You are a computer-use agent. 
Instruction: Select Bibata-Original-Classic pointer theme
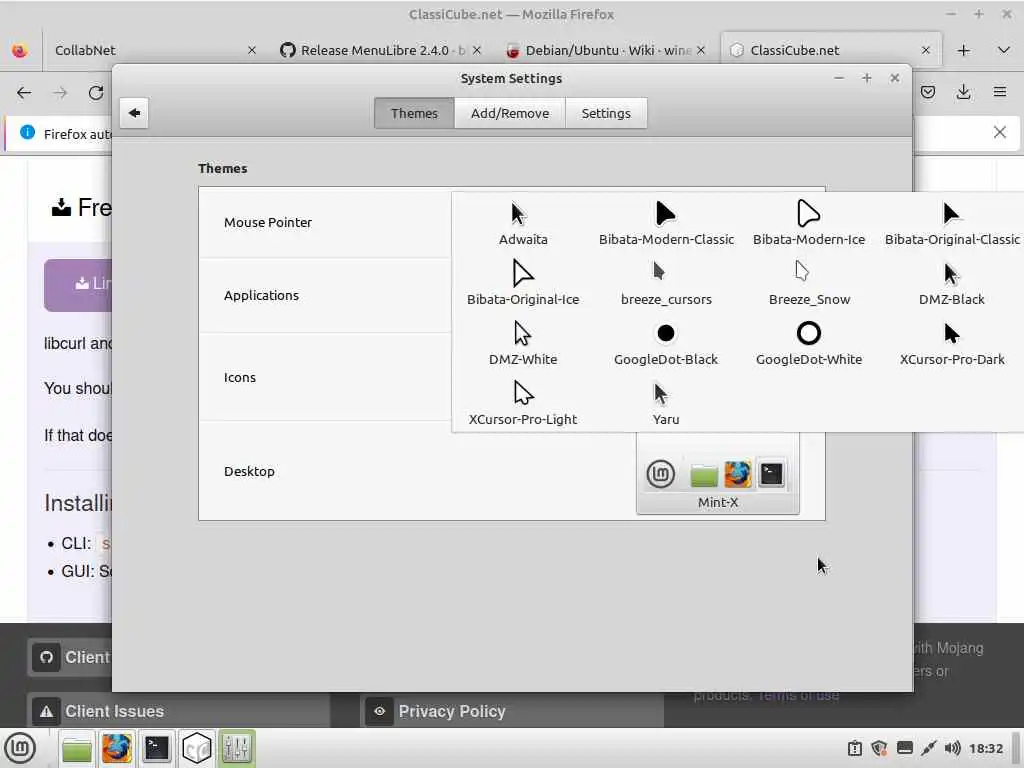click(x=952, y=224)
